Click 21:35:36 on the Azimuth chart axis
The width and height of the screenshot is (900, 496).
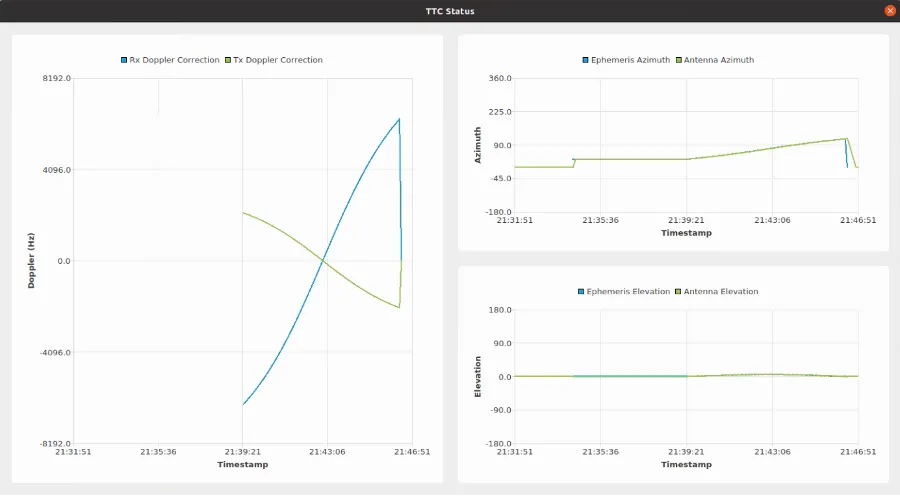[x=600, y=220]
